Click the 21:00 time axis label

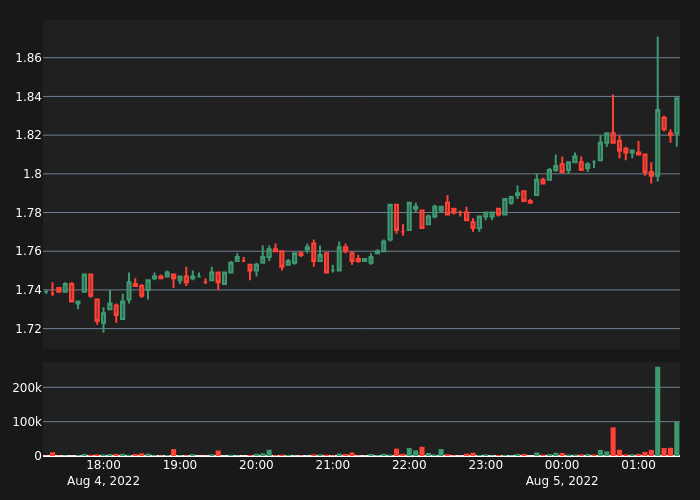(x=333, y=465)
